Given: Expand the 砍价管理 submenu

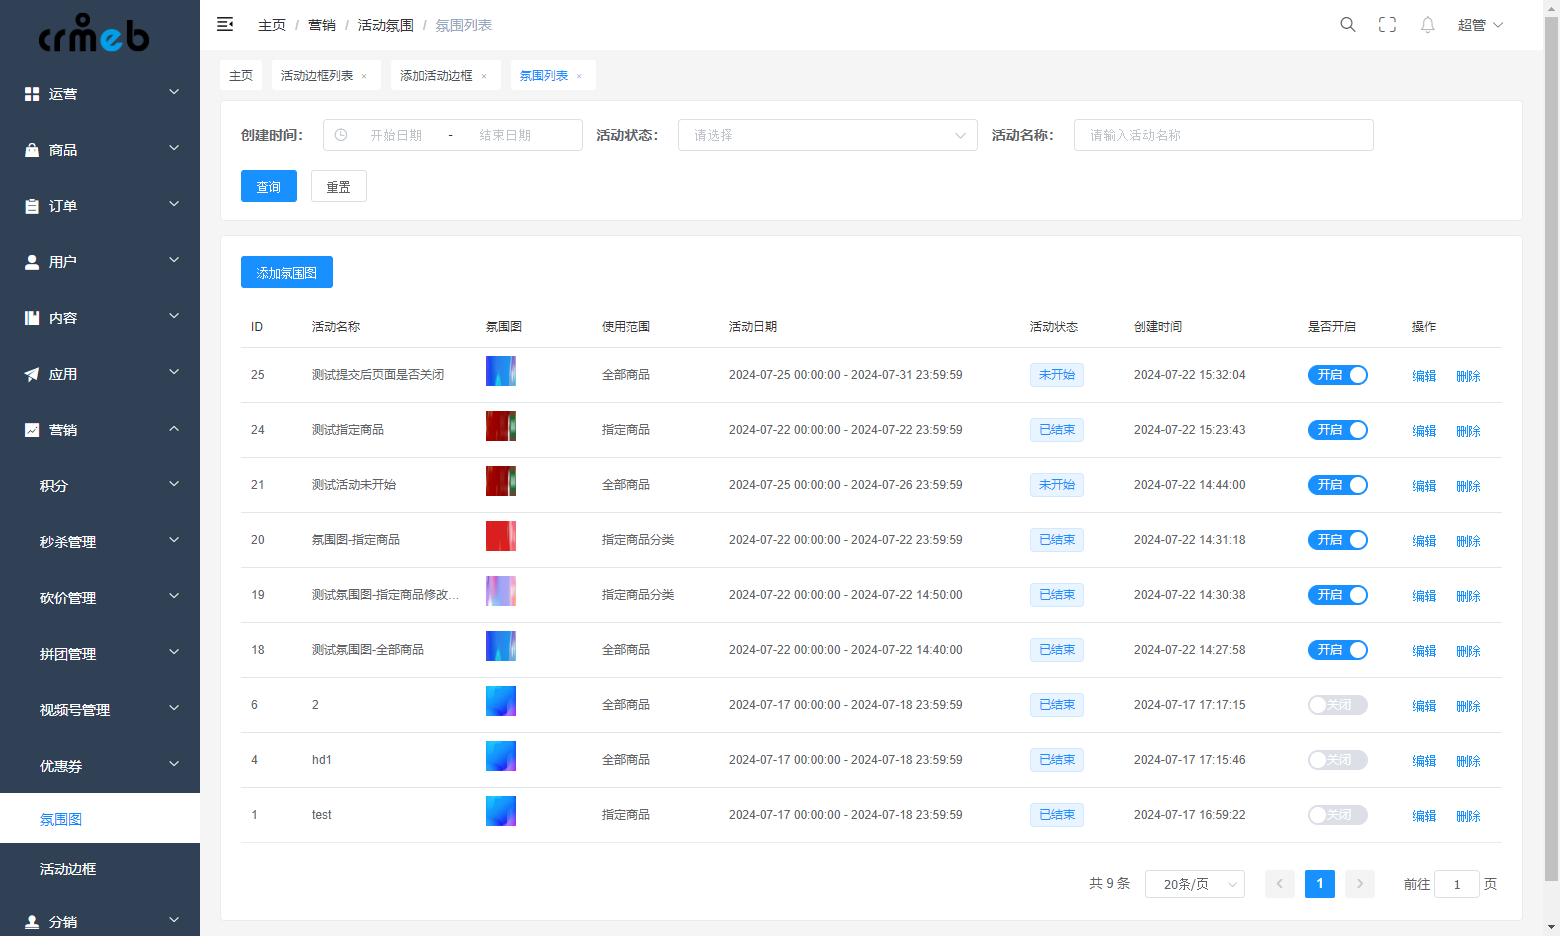Looking at the screenshot, I should pyautogui.click(x=100, y=598).
